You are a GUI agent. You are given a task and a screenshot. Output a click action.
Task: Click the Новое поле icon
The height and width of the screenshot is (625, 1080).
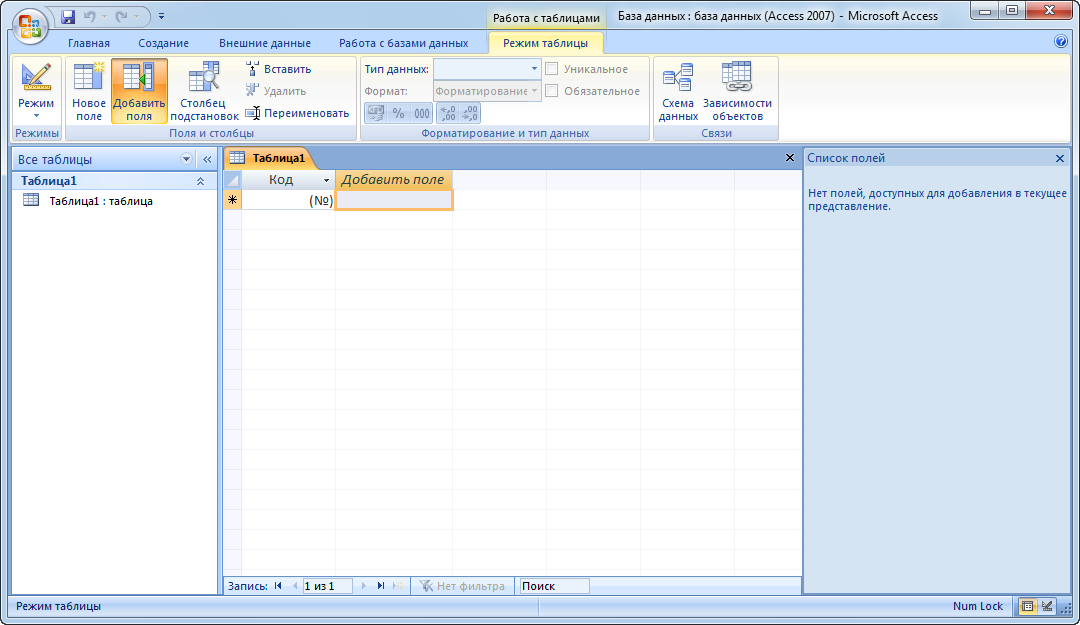pos(89,90)
